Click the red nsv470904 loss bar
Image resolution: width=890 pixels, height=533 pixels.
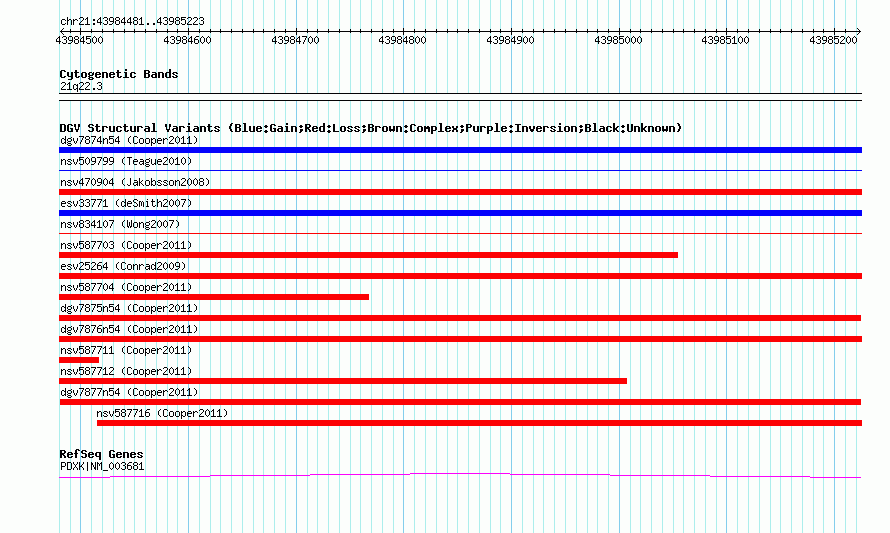coord(460,192)
